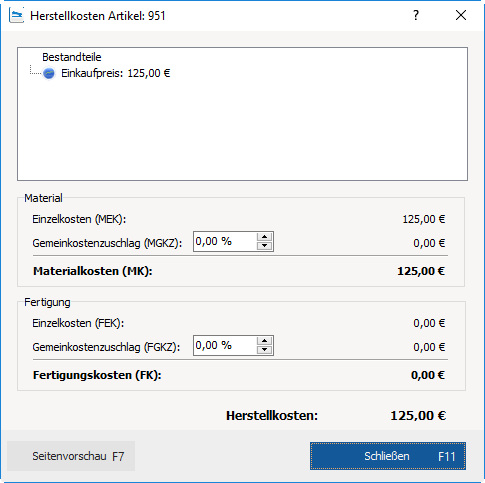
Task: Click the Einzelkosten (FEK) label
Action: point(78,323)
